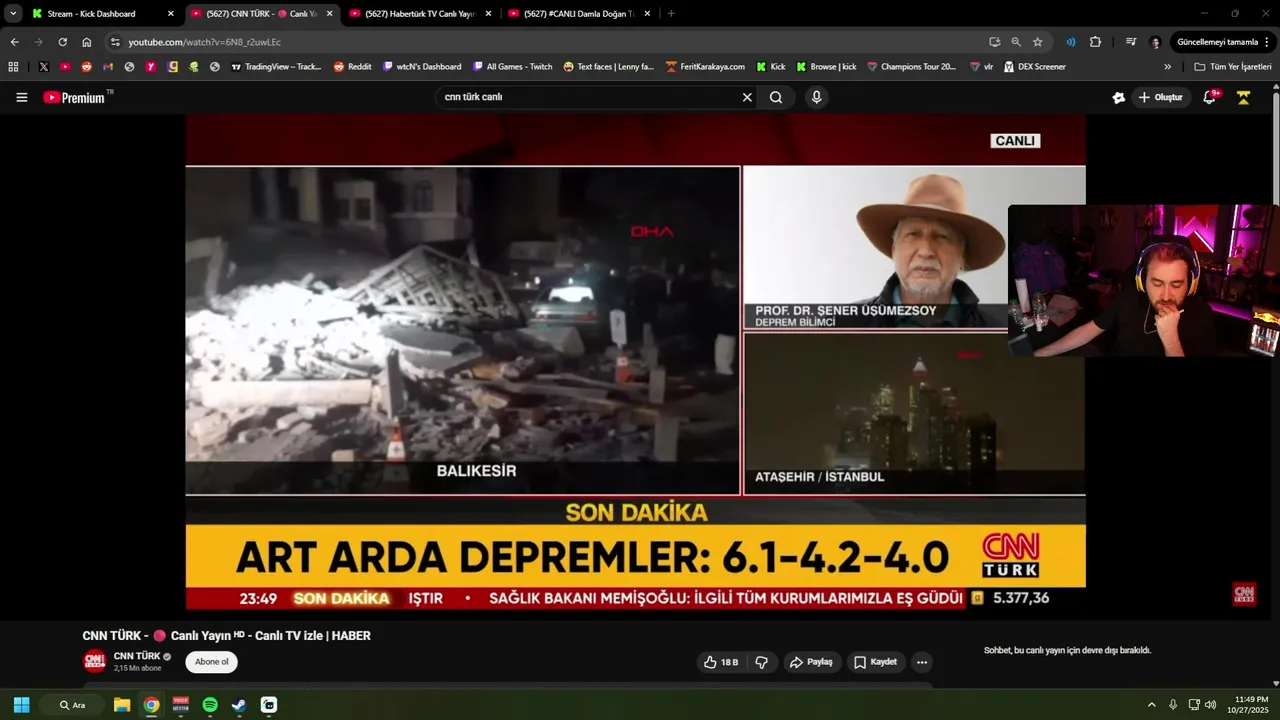Viewport: 1280px width, 720px height.
Task: Click the YouTube search magnifier button
Action: tap(776, 97)
